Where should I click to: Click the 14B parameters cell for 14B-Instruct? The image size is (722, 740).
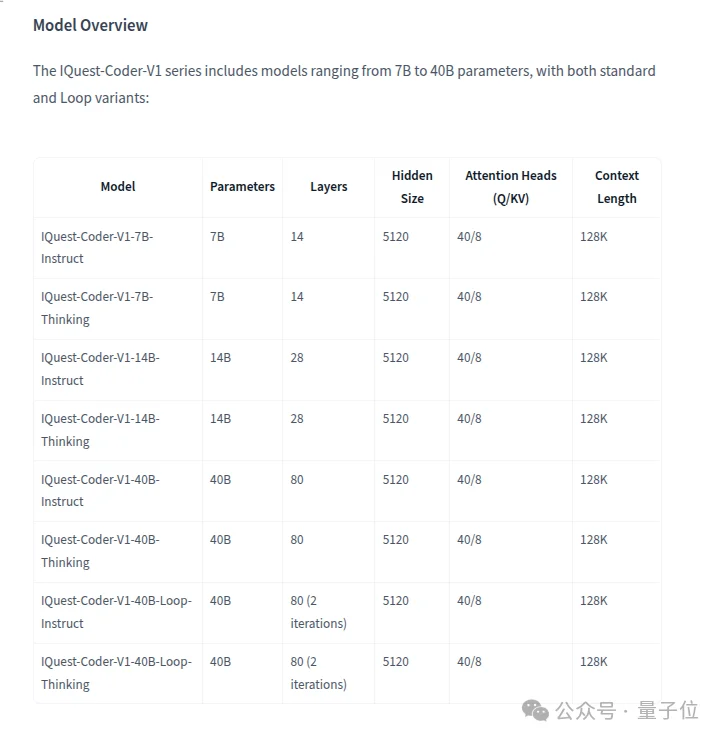tap(220, 358)
